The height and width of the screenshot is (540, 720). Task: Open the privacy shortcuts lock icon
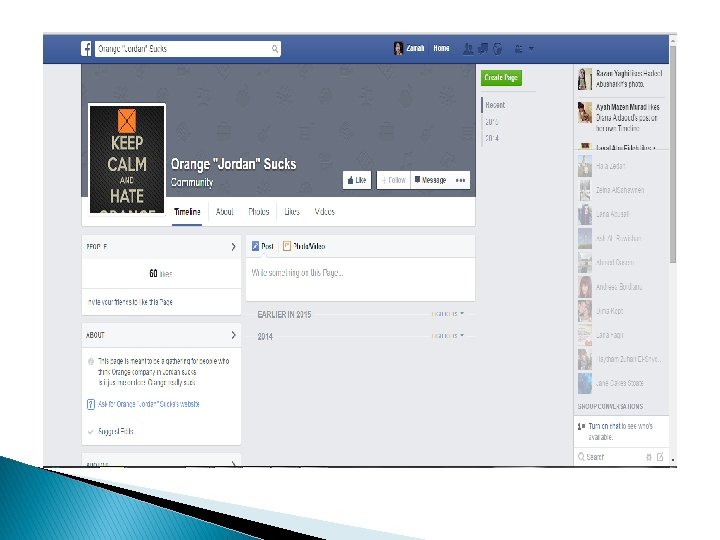tap(519, 49)
